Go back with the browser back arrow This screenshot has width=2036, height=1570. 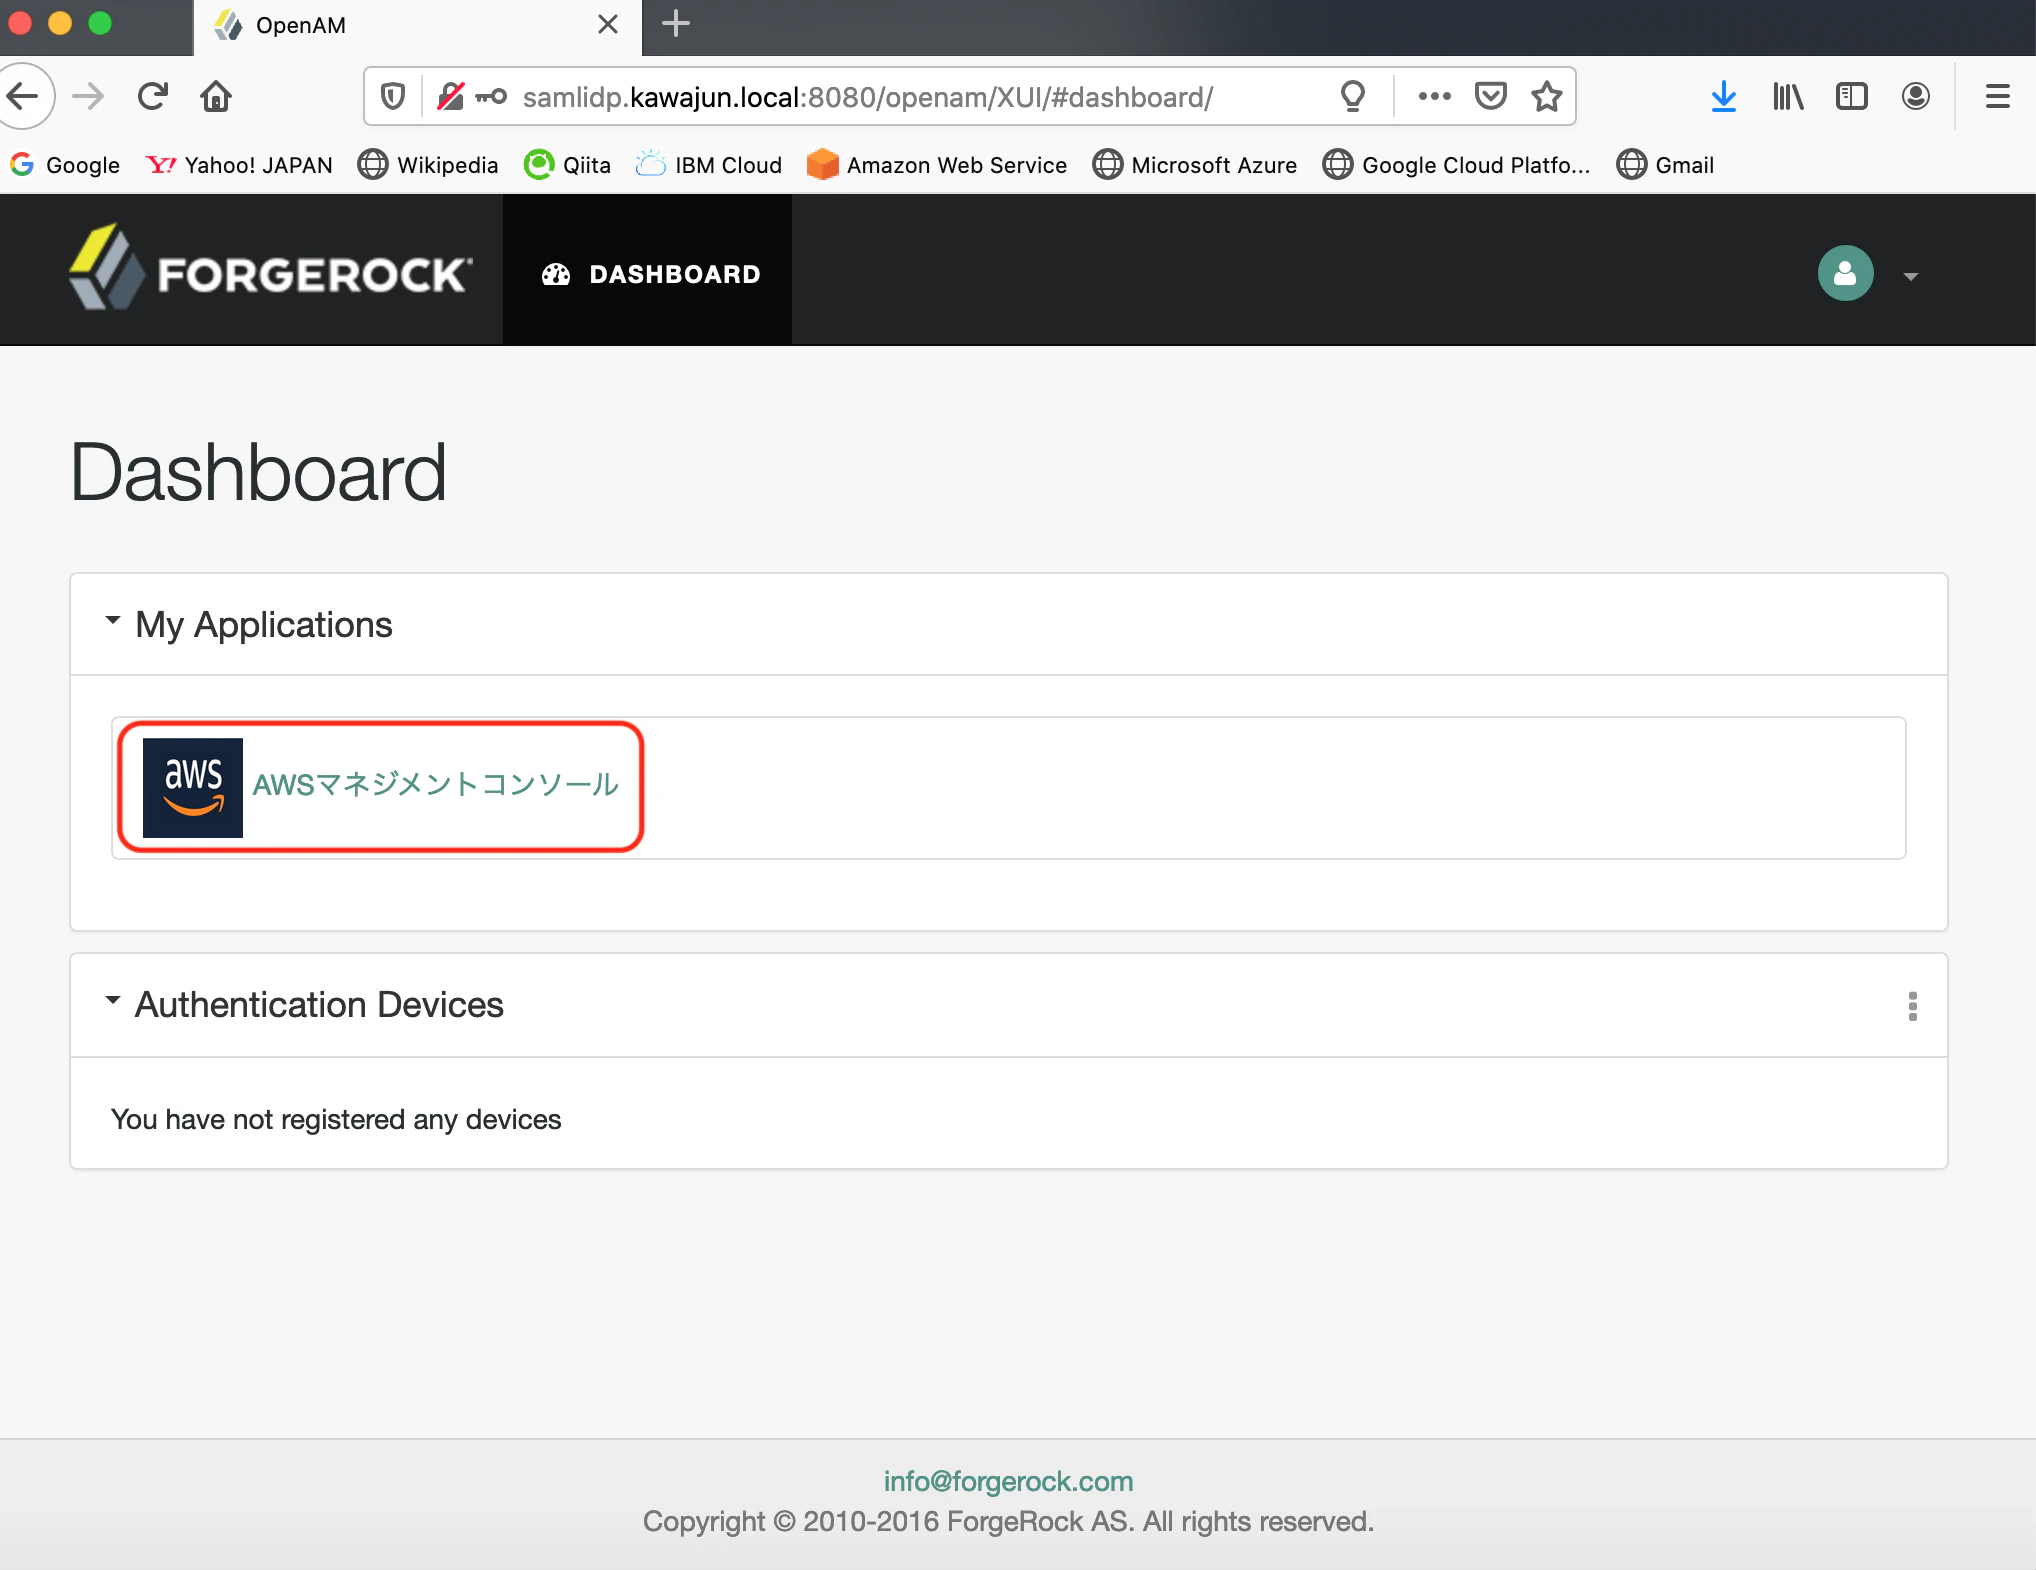[x=22, y=96]
